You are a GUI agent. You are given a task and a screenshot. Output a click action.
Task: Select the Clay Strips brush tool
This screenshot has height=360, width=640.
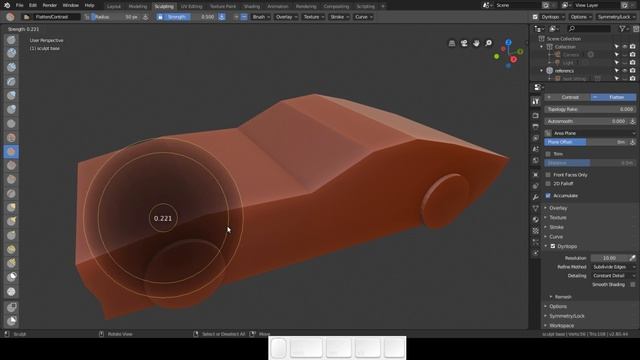11,67
